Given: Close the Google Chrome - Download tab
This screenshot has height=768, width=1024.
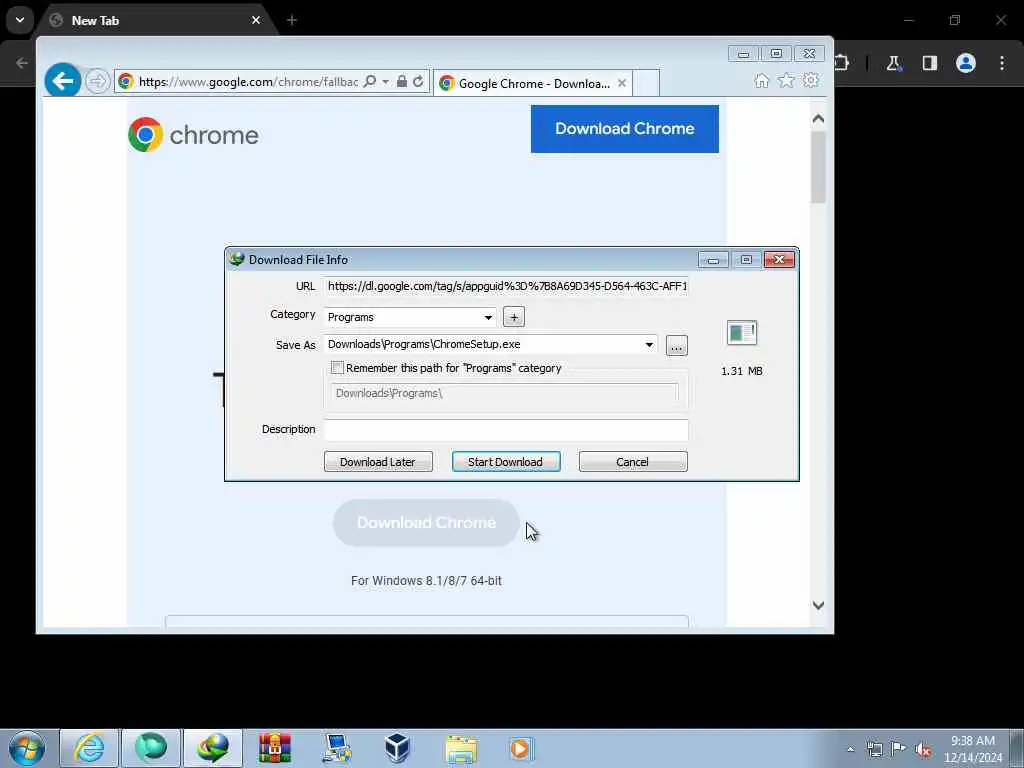Looking at the screenshot, I should click(x=622, y=83).
